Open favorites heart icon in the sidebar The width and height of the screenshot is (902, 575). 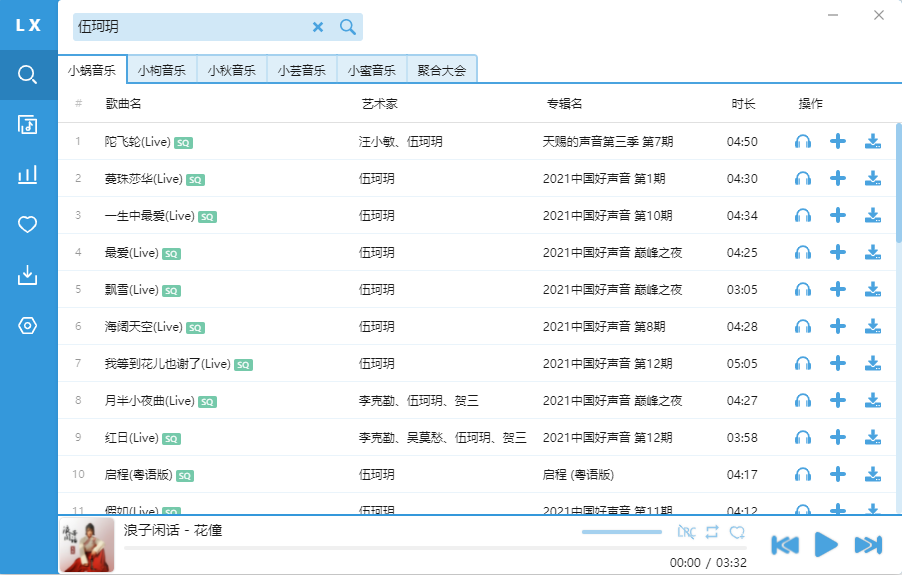(x=28, y=225)
